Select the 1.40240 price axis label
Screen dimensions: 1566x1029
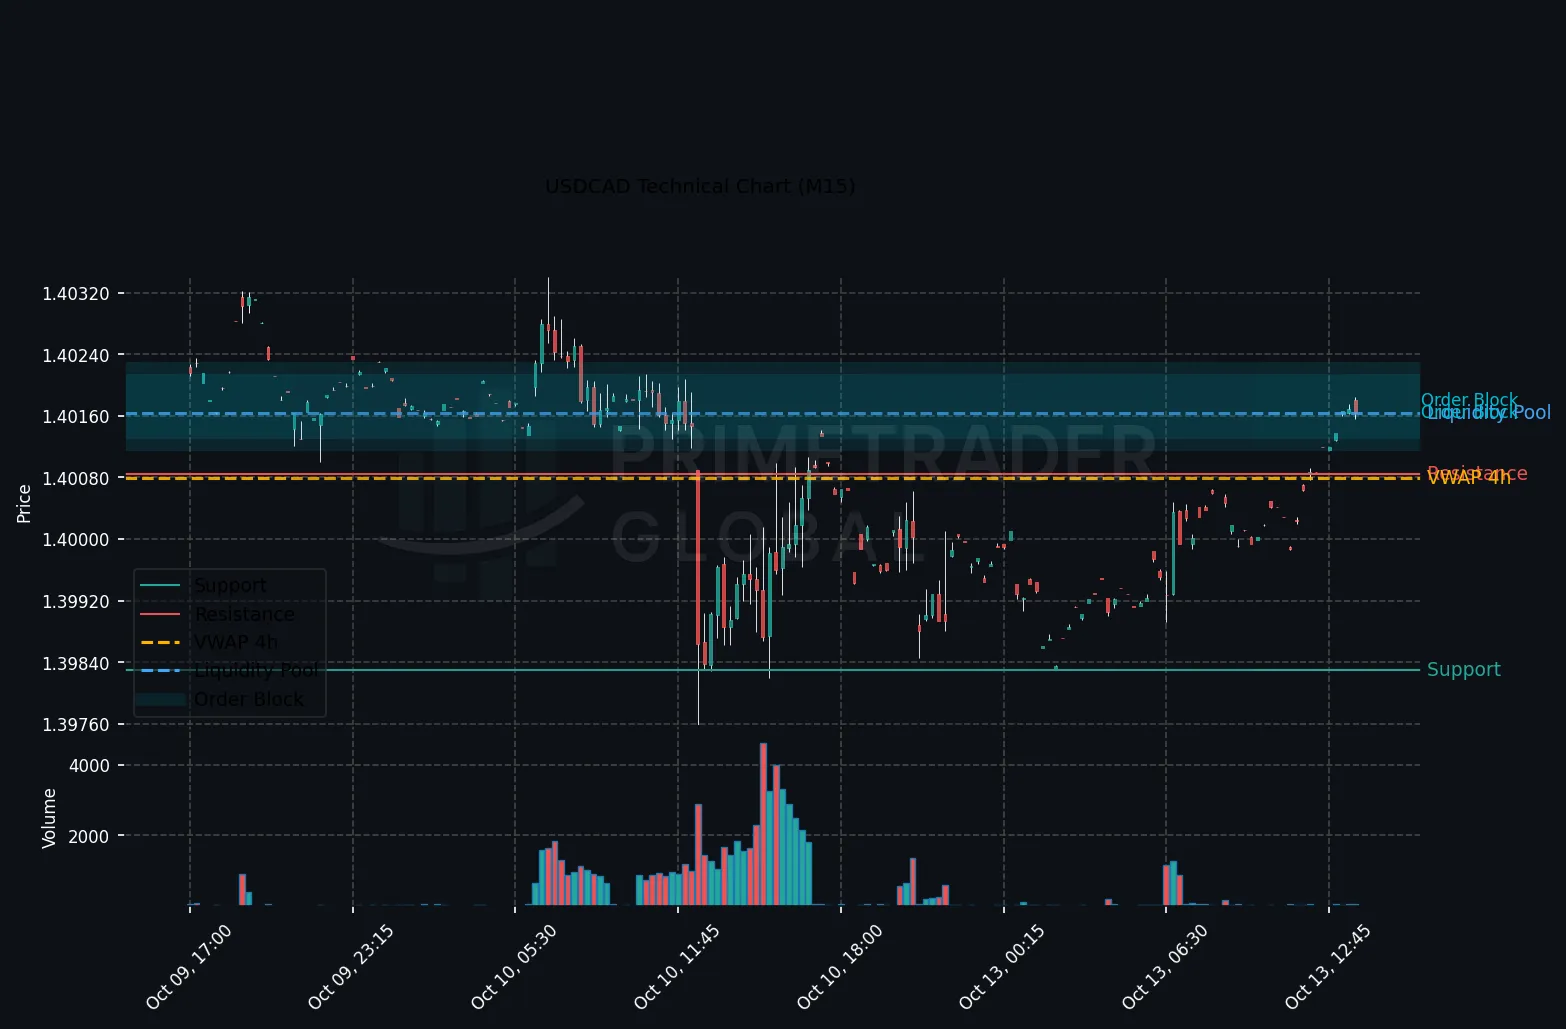click(x=77, y=355)
